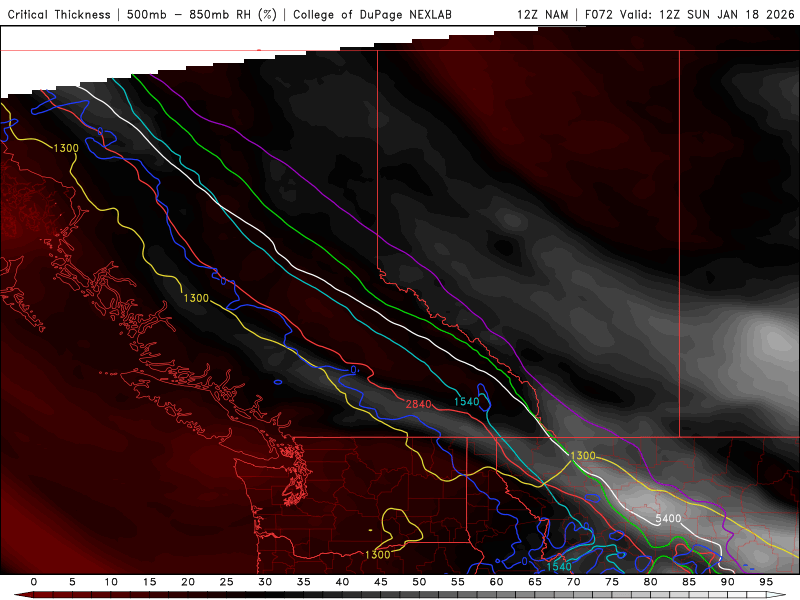This screenshot has height=600, width=800.
Task: Click the colorbar tick label 20
Action: click(188, 582)
